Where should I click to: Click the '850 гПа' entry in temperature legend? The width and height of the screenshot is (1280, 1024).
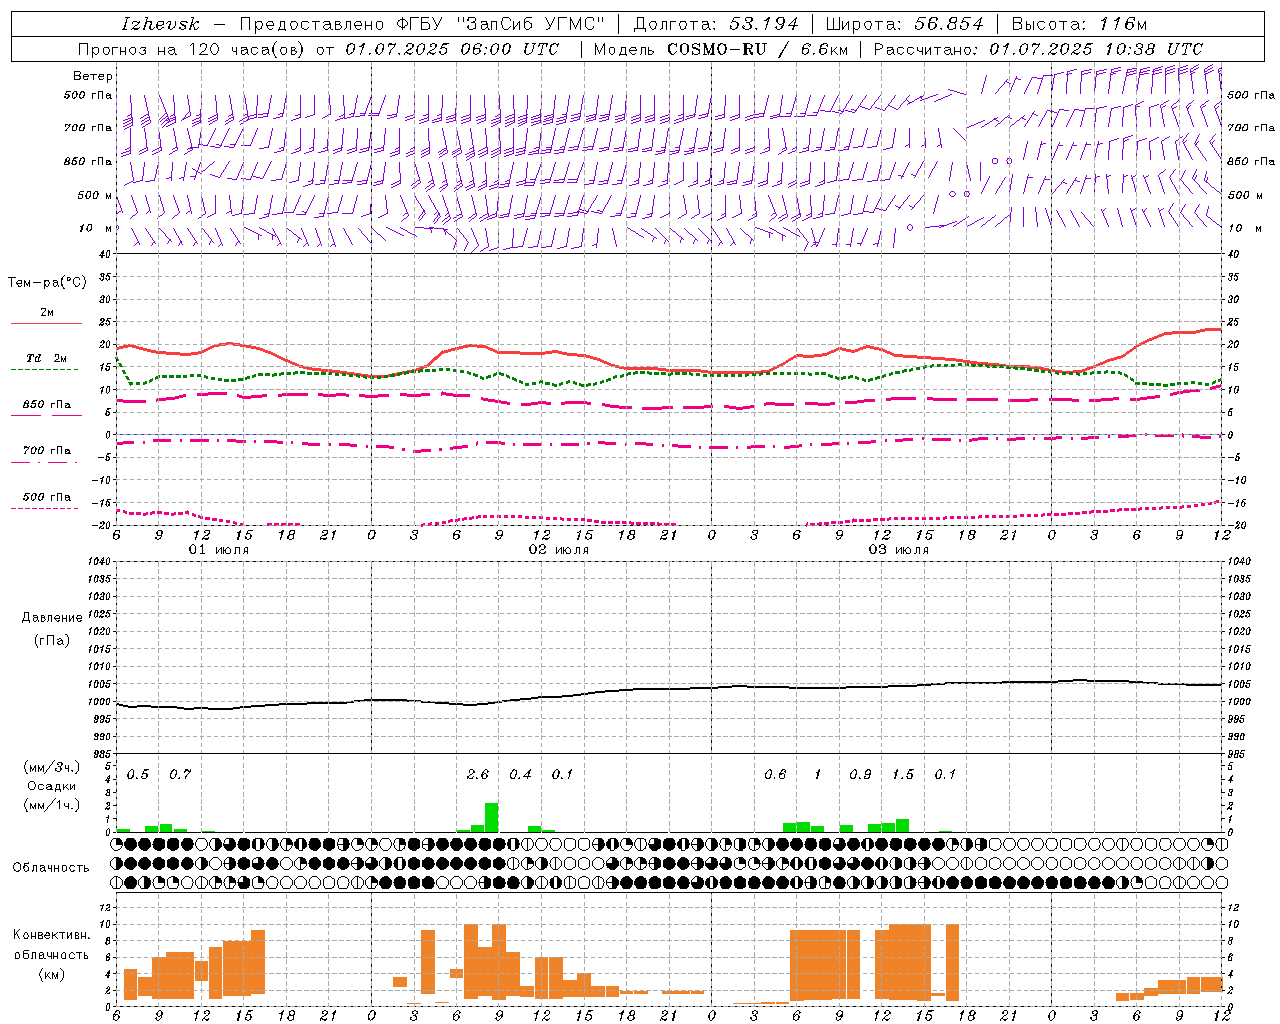tap(47, 405)
